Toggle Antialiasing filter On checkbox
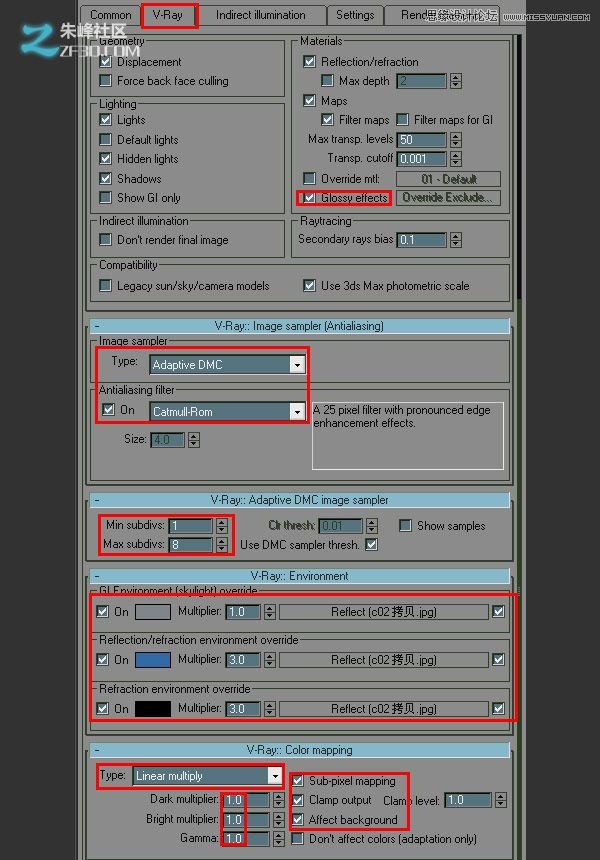 click(109, 410)
